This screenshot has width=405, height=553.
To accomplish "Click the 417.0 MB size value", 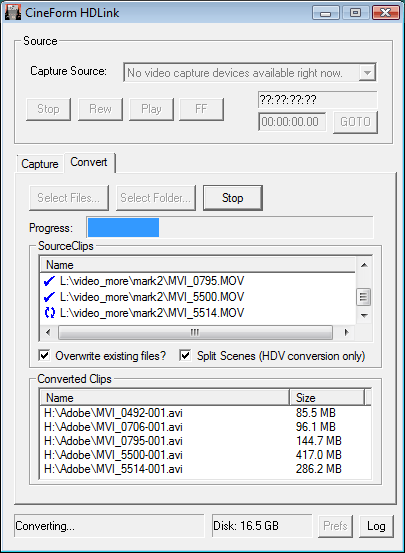I will (x=319, y=455).
